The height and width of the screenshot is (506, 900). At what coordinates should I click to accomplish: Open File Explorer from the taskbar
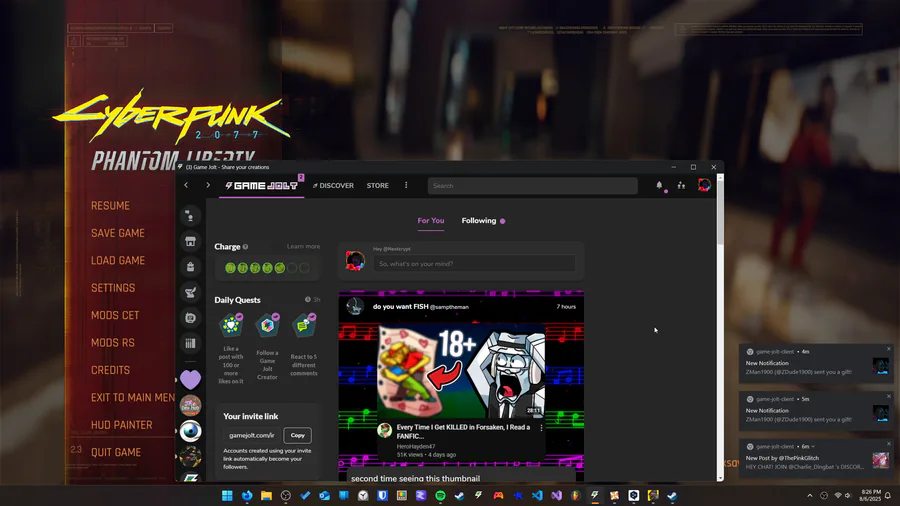pyautogui.click(x=266, y=495)
